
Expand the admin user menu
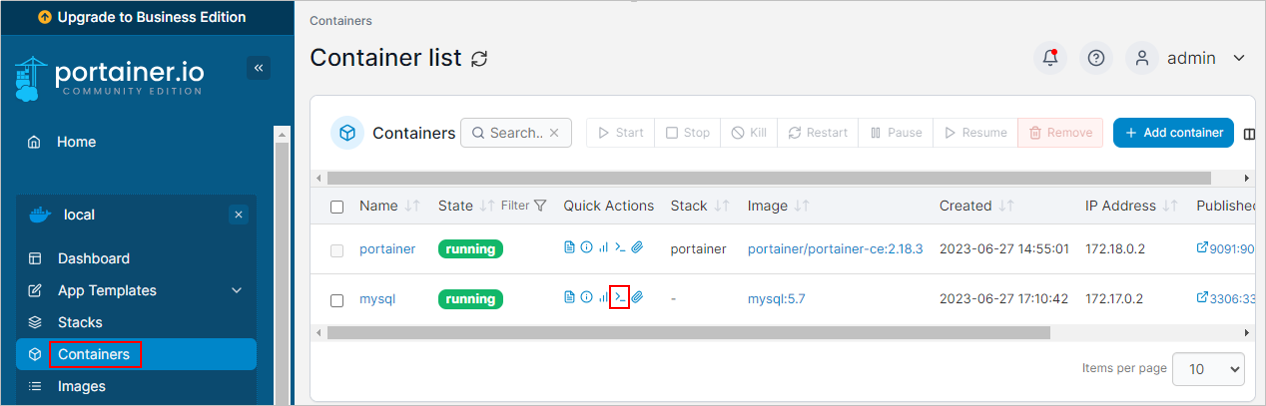point(1187,58)
